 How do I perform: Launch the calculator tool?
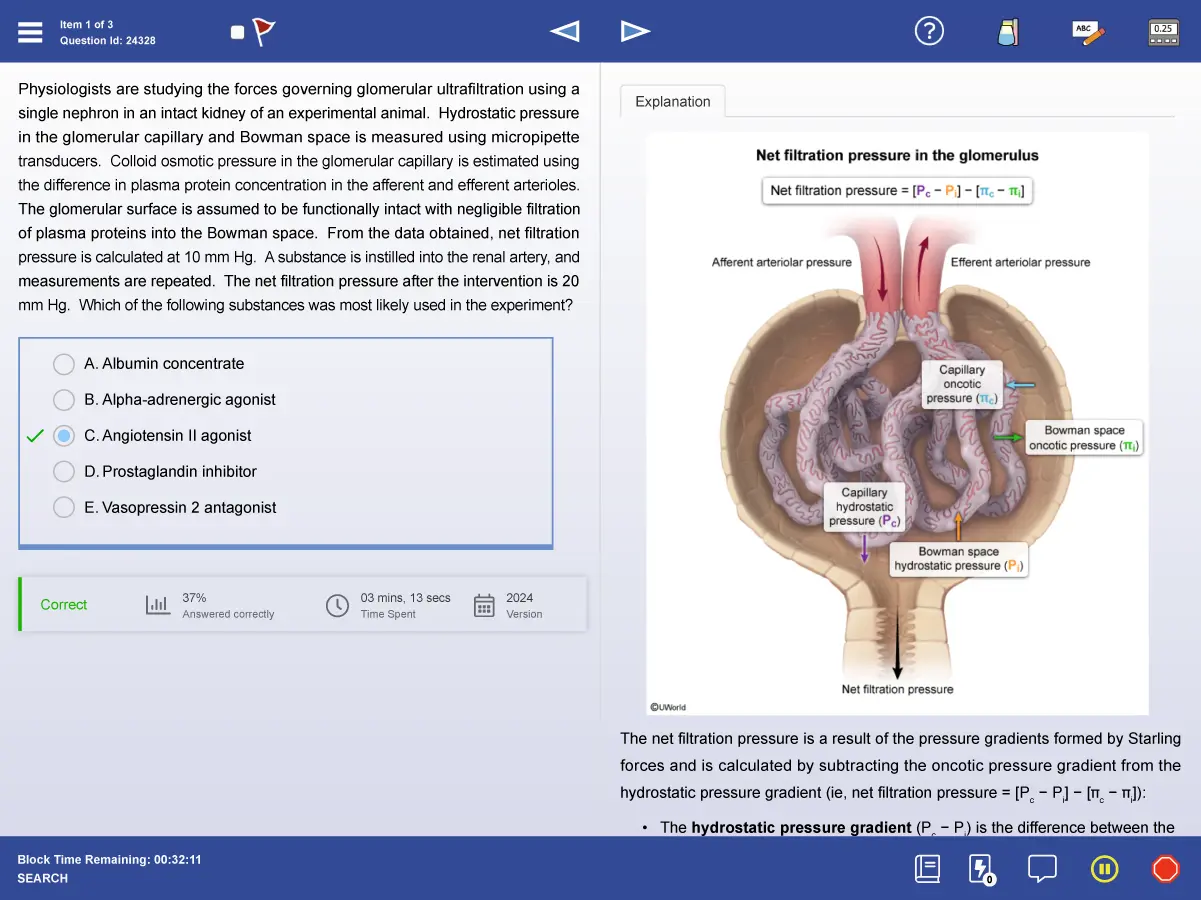point(1163,32)
